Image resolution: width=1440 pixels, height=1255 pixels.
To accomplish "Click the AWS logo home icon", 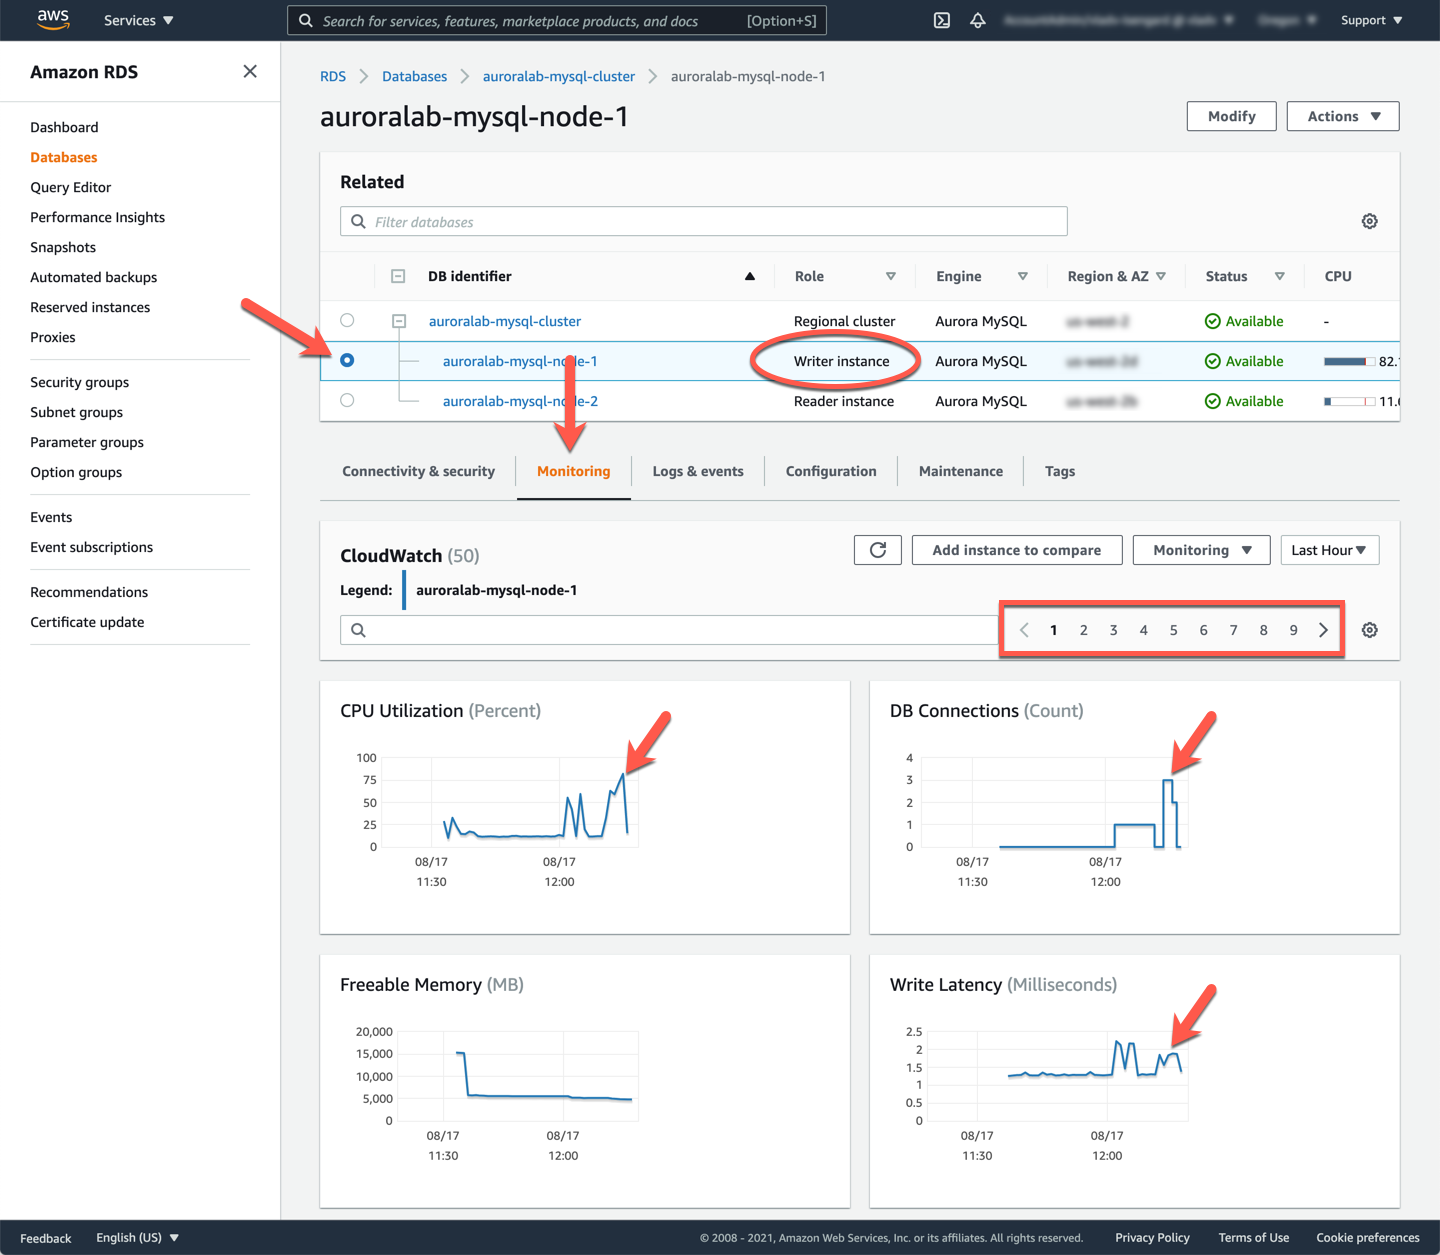I will coord(53,20).
